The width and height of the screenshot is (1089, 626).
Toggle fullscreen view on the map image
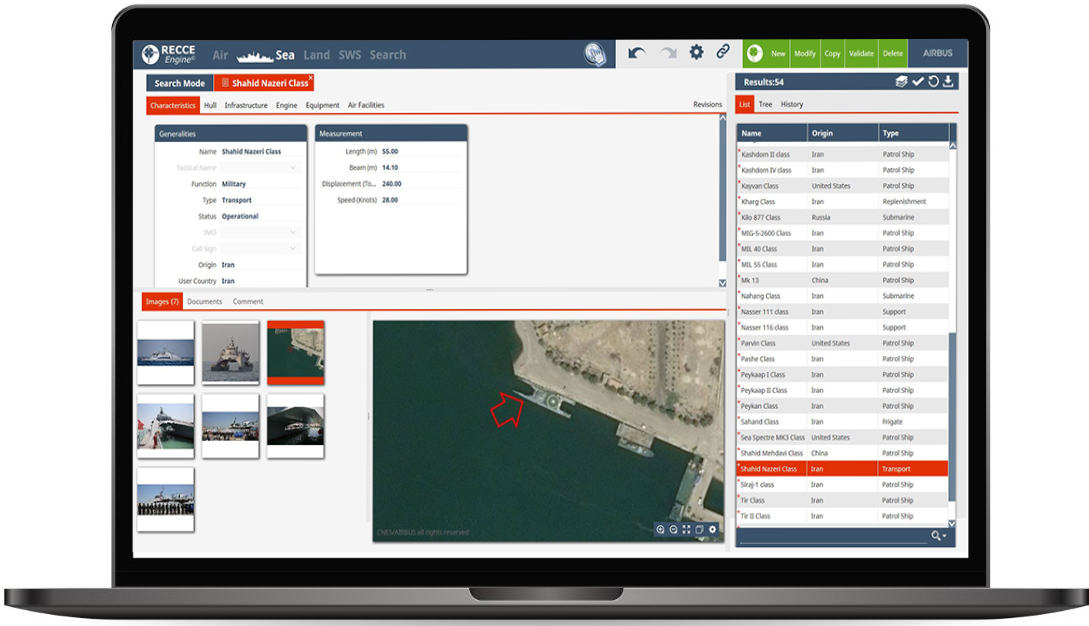pos(686,530)
